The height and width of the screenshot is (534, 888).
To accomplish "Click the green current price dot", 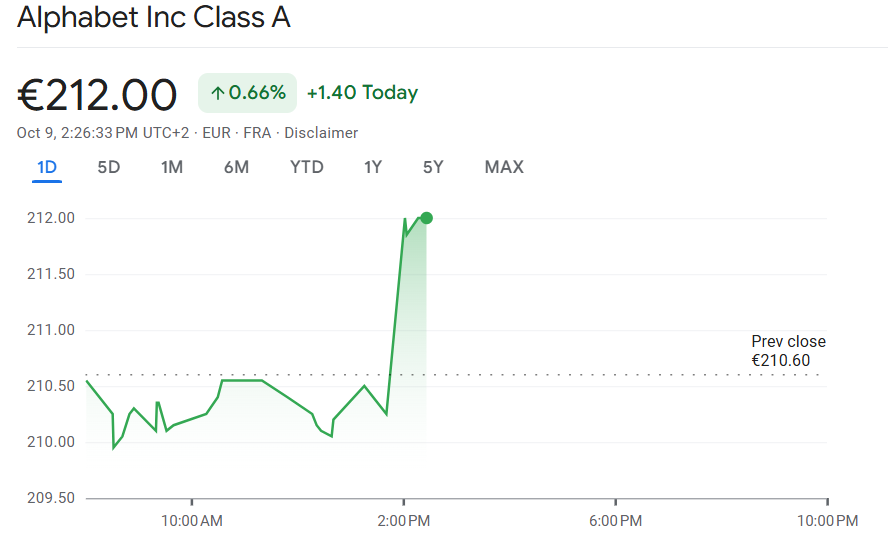I will click(x=427, y=218).
